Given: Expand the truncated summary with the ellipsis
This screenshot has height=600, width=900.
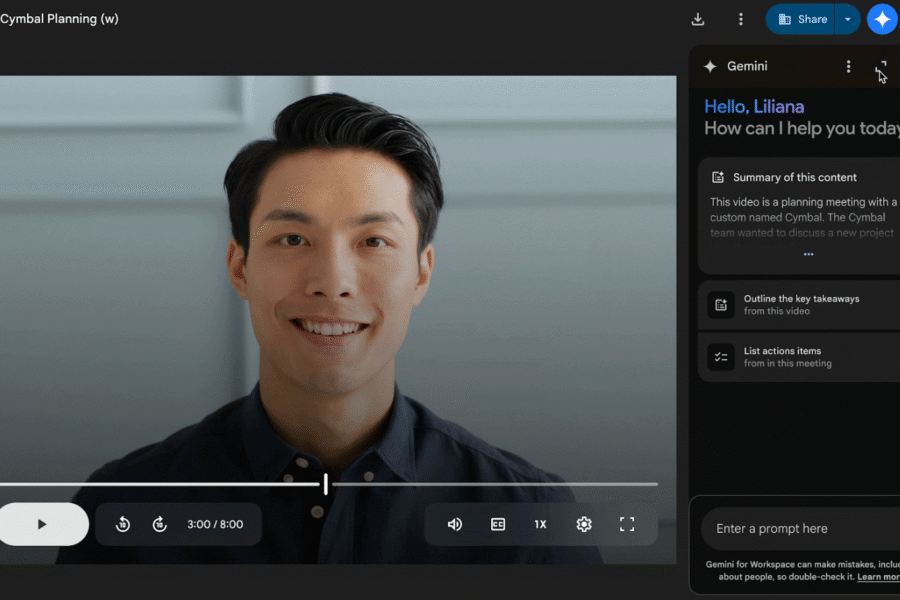Looking at the screenshot, I should click(x=806, y=254).
